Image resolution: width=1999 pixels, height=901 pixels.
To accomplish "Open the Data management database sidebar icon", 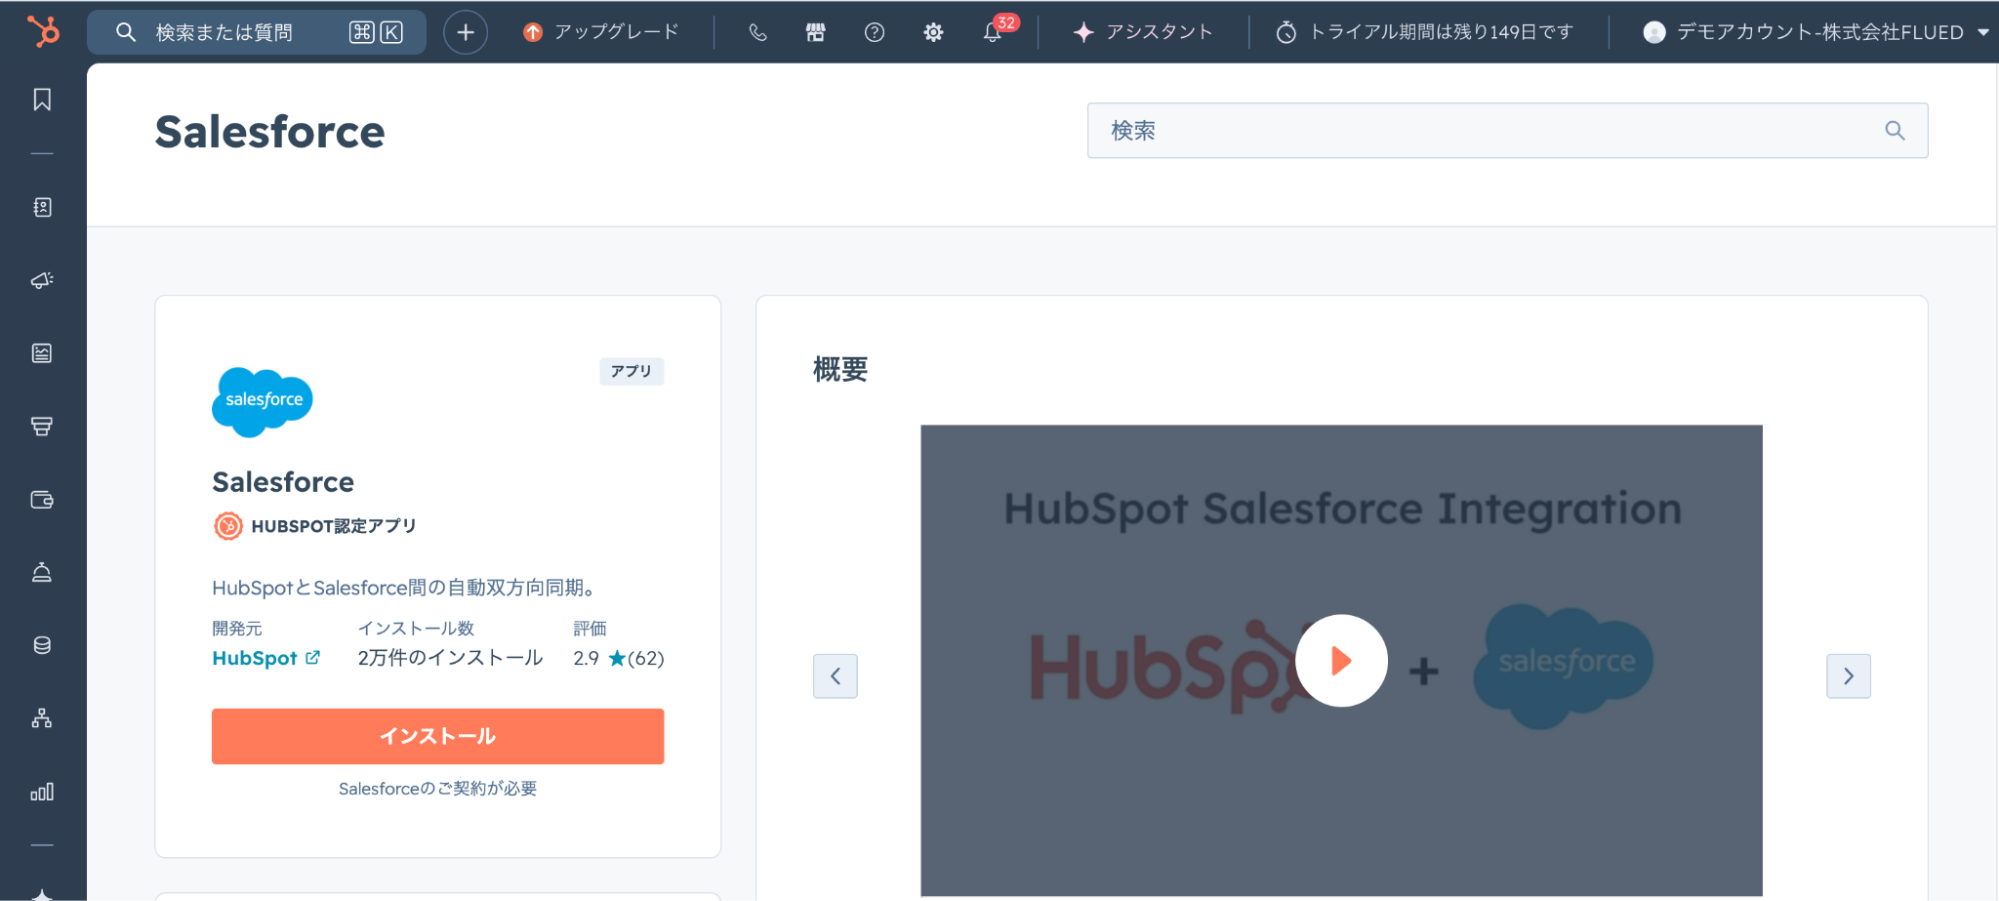I will pyautogui.click(x=42, y=645).
